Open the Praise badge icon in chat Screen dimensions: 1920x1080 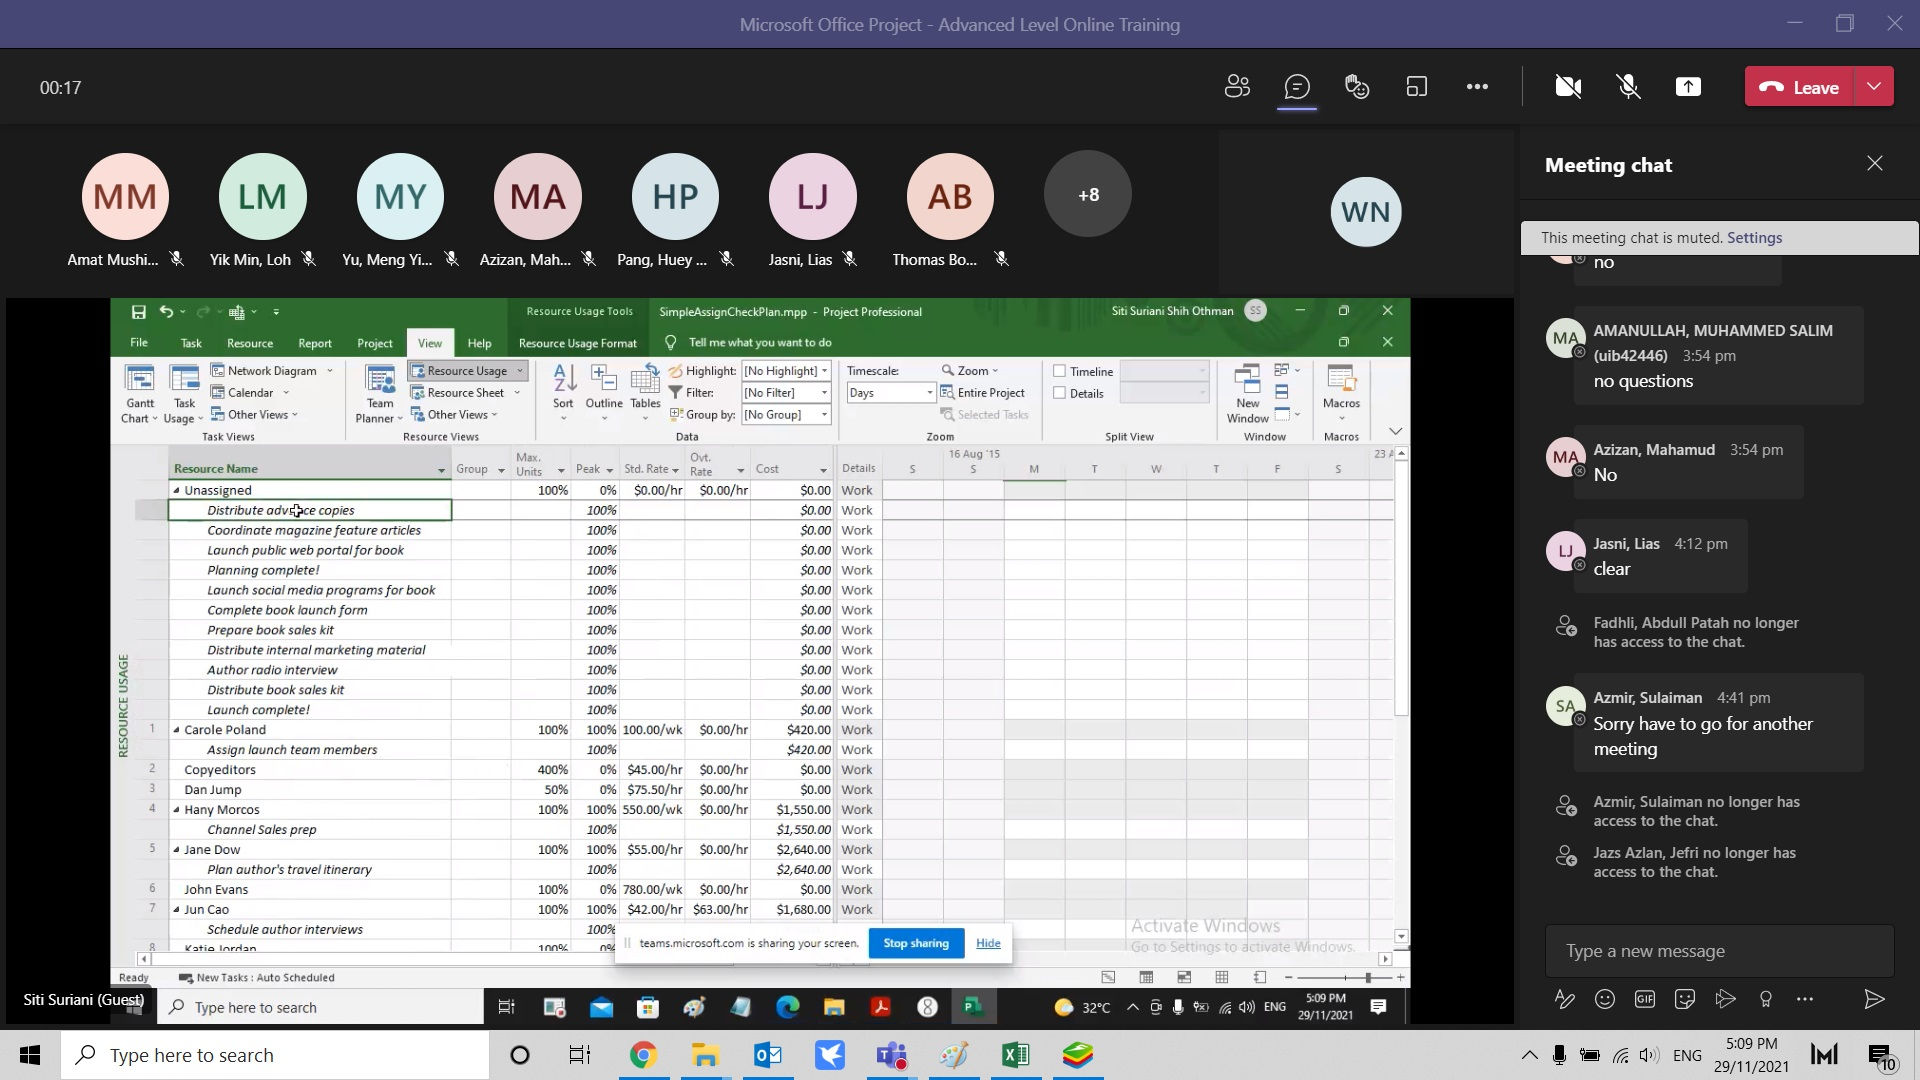click(x=1766, y=999)
